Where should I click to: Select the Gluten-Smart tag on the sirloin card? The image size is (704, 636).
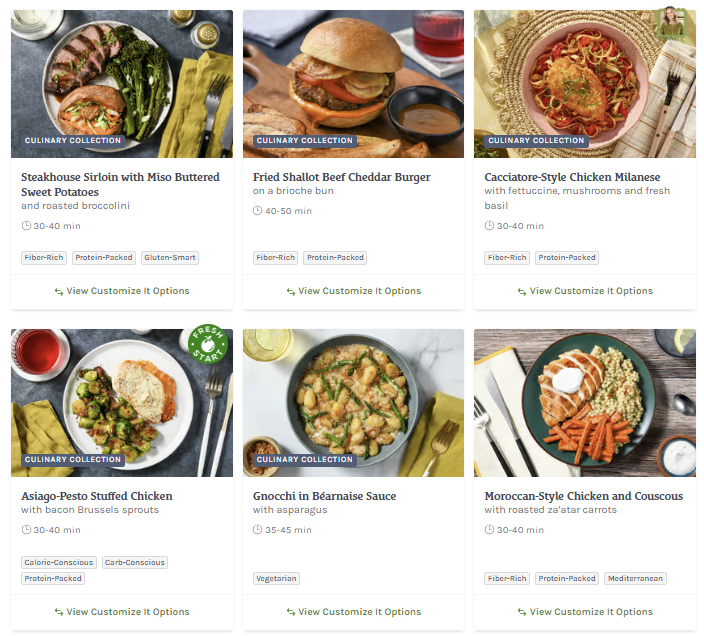point(170,258)
